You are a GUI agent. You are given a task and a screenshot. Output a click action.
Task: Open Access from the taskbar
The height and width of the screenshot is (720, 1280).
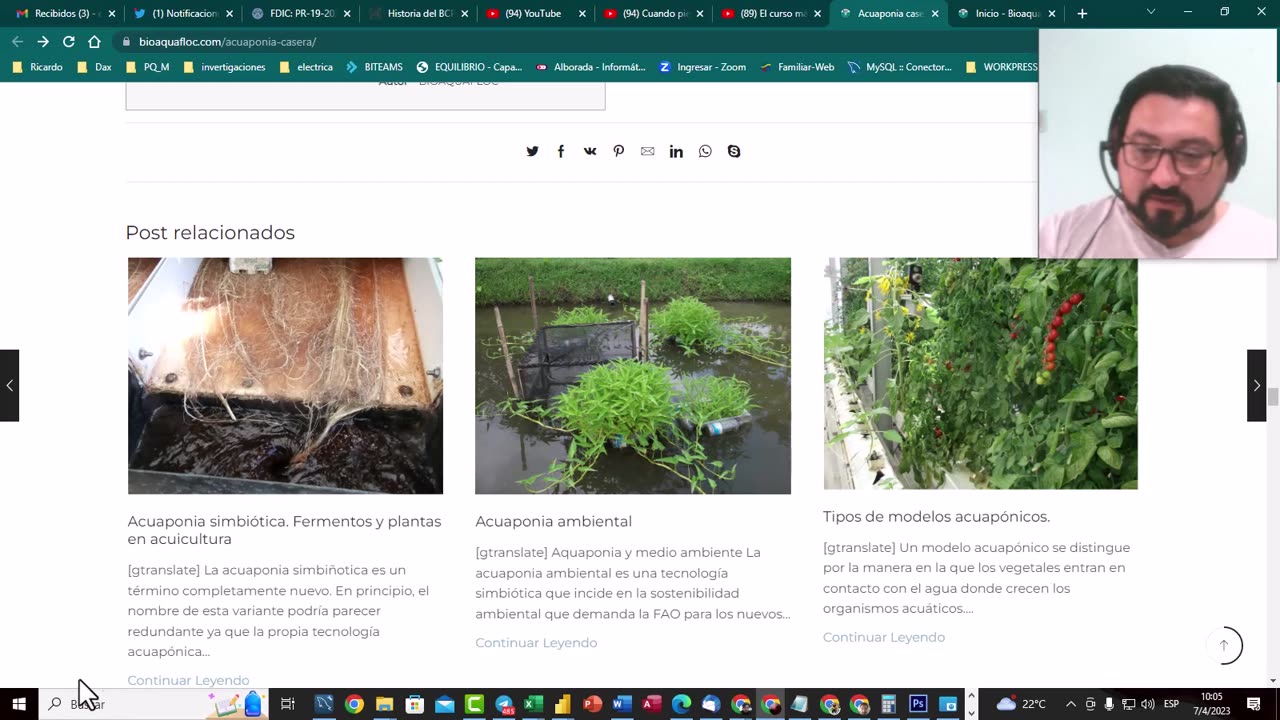pyautogui.click(x=651, y=704)
